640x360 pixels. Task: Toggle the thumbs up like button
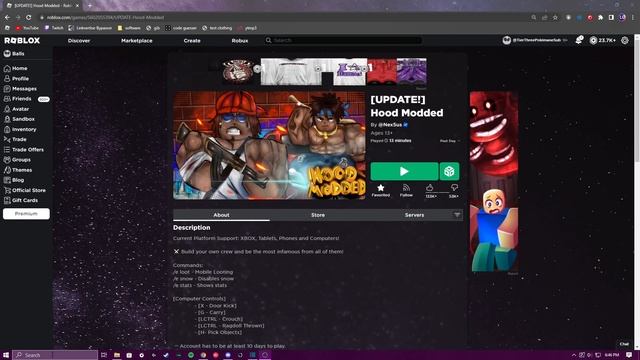(429, 187)
